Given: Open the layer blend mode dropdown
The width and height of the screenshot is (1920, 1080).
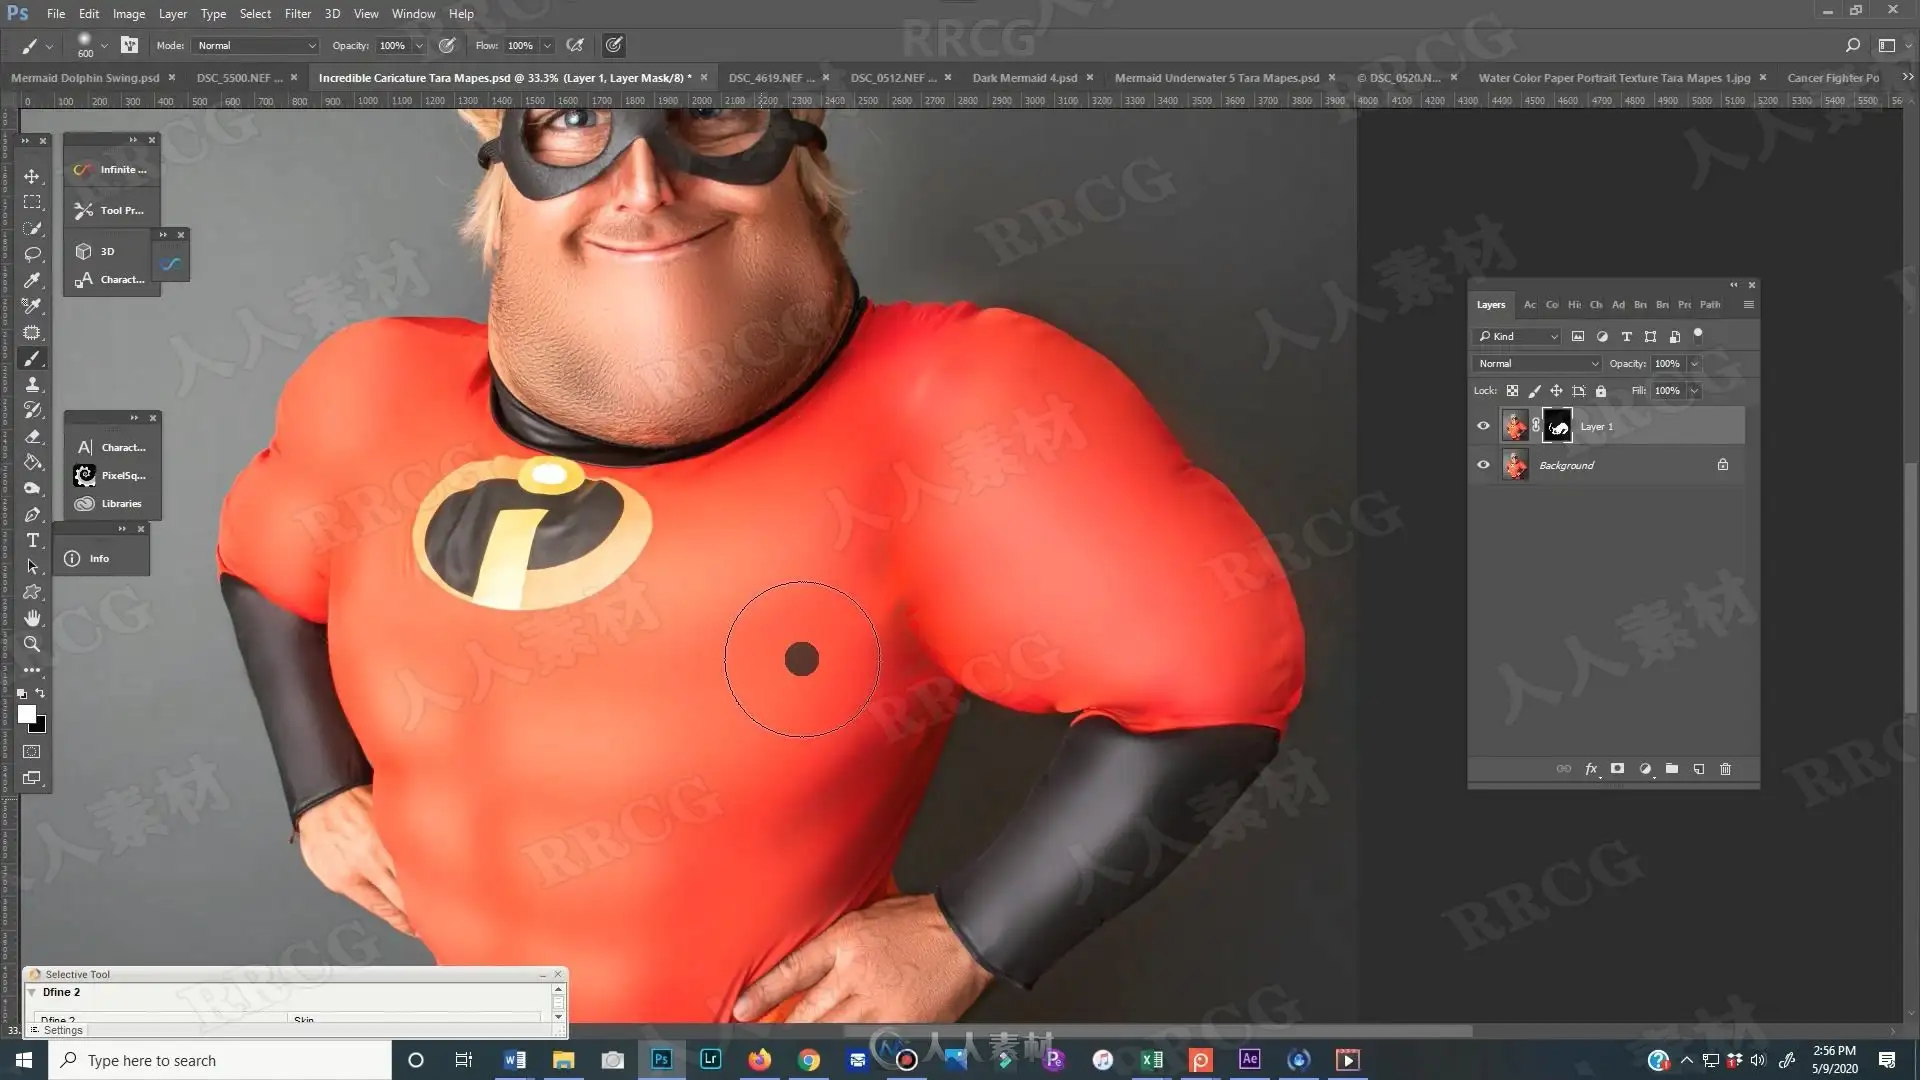Looking at the screenshot, I should pyautogui.click(x=1537, y=364).
